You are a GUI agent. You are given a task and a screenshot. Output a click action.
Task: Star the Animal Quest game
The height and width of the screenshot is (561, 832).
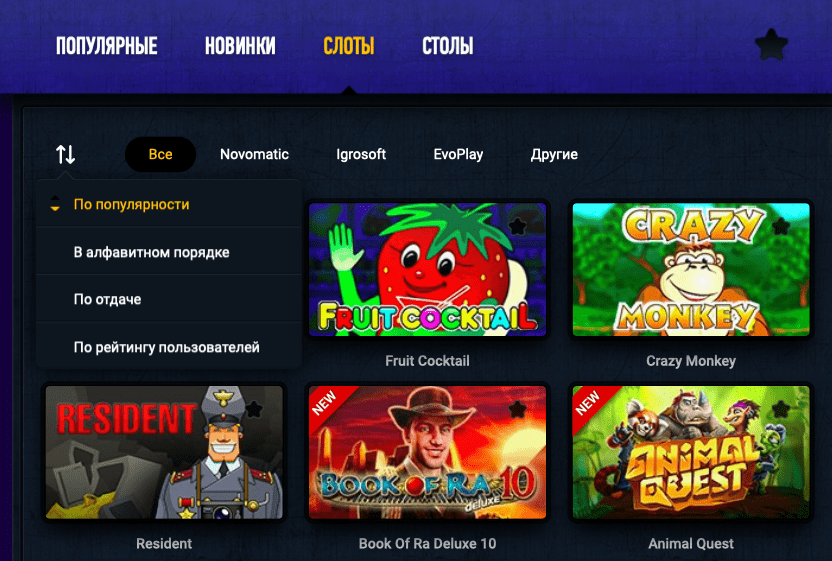click(x=781, y=409)
